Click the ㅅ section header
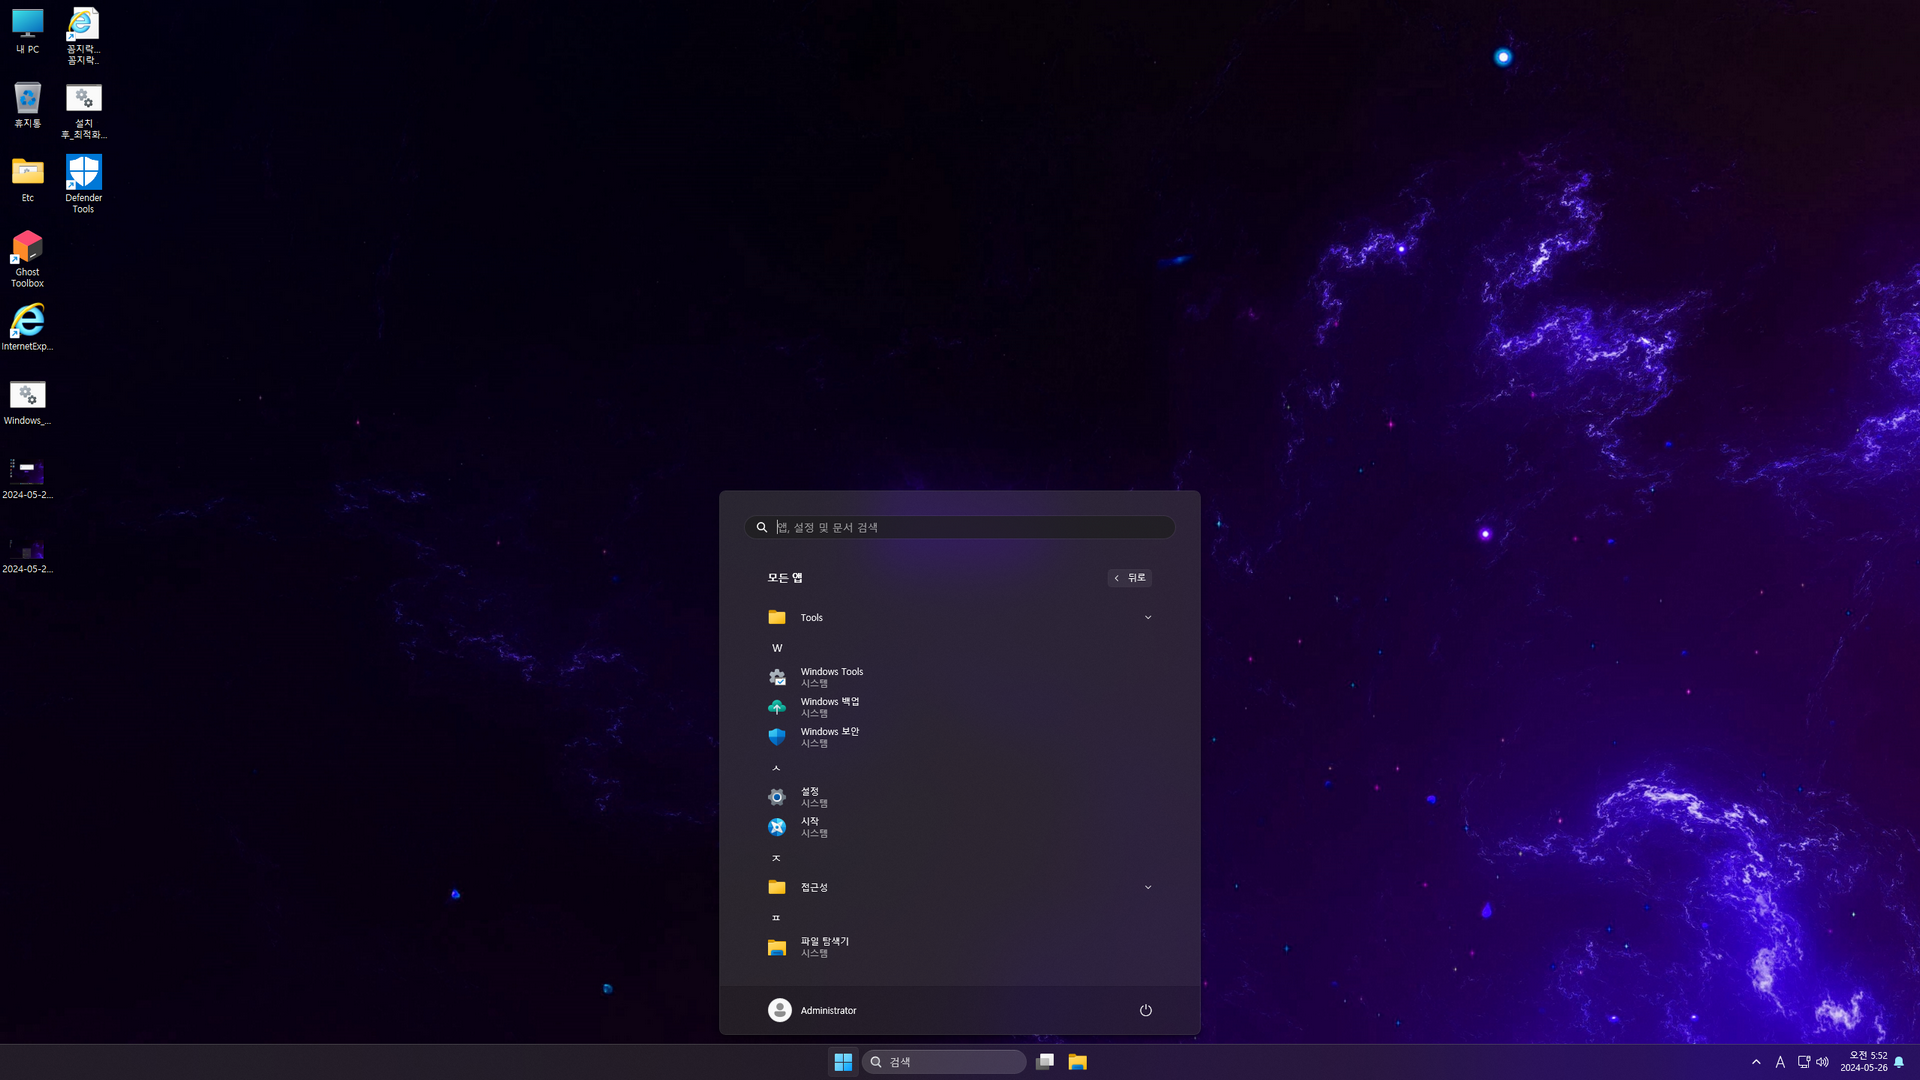 pyautogui.click(x=776, y=768)
